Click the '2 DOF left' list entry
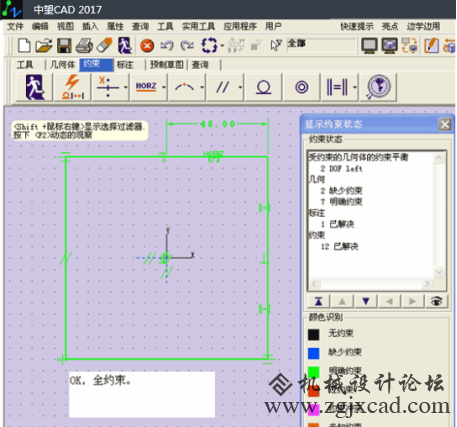457x427 pixels. coord(341,169)
